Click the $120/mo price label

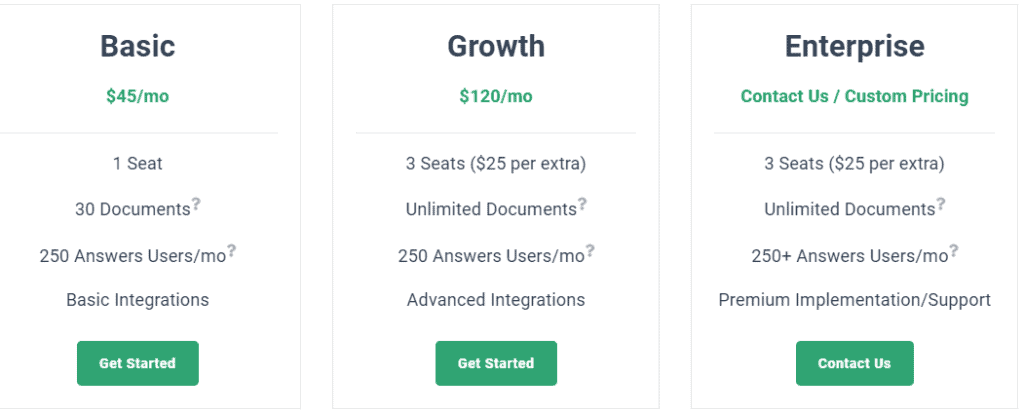[496, 96]
